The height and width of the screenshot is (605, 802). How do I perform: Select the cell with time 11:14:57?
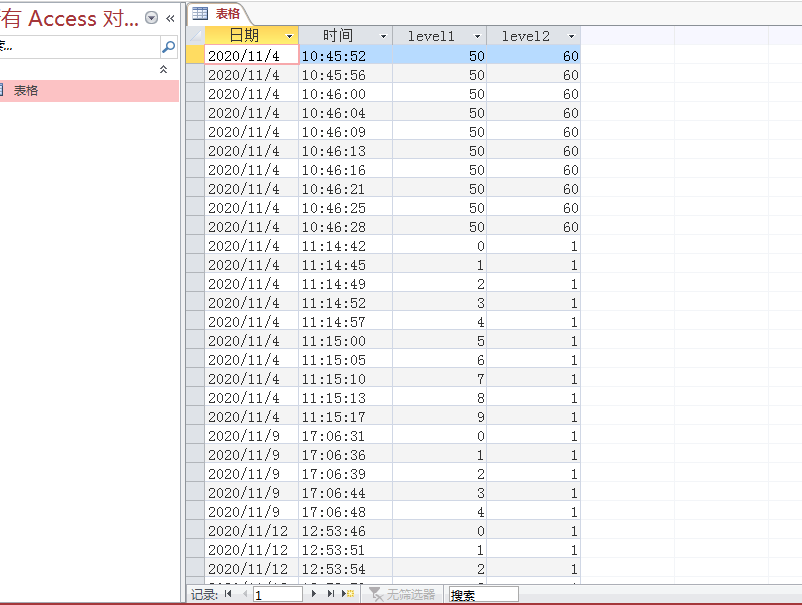(346, 321)
